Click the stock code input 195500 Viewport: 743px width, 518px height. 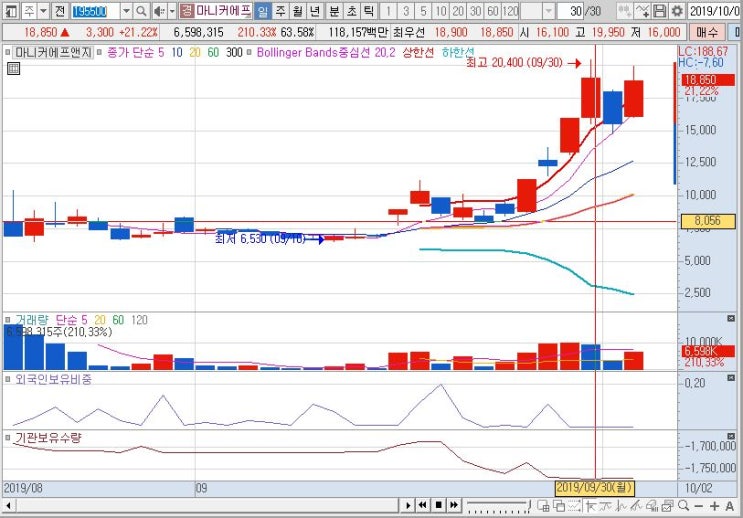[96, 11]
